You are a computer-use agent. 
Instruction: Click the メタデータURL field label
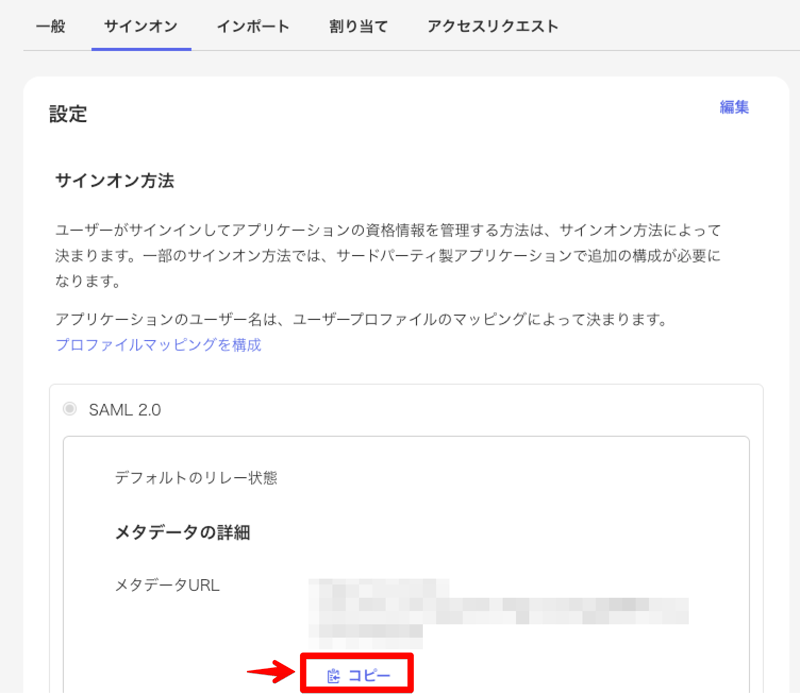167,585
